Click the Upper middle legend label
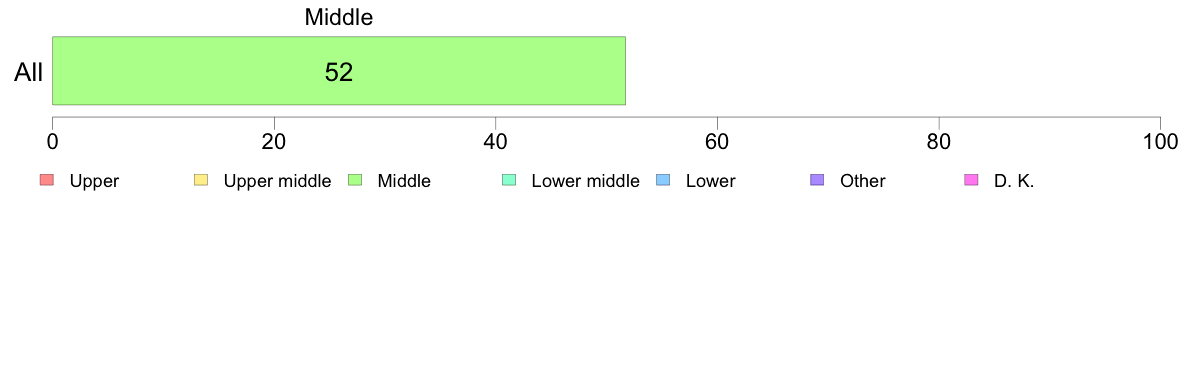The width and height of the screenshot is (1188, 368). coord(277,182)
